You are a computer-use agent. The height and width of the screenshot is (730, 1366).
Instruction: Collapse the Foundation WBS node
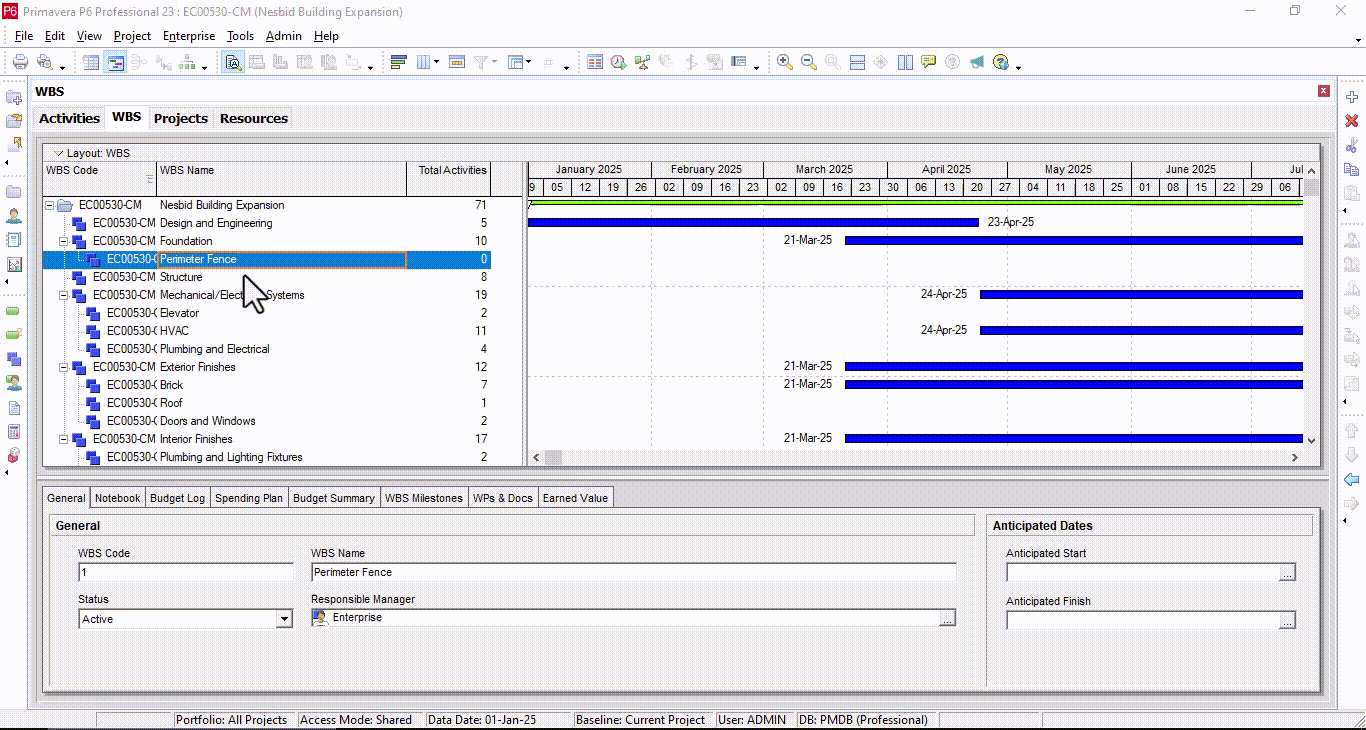[63, 241]
